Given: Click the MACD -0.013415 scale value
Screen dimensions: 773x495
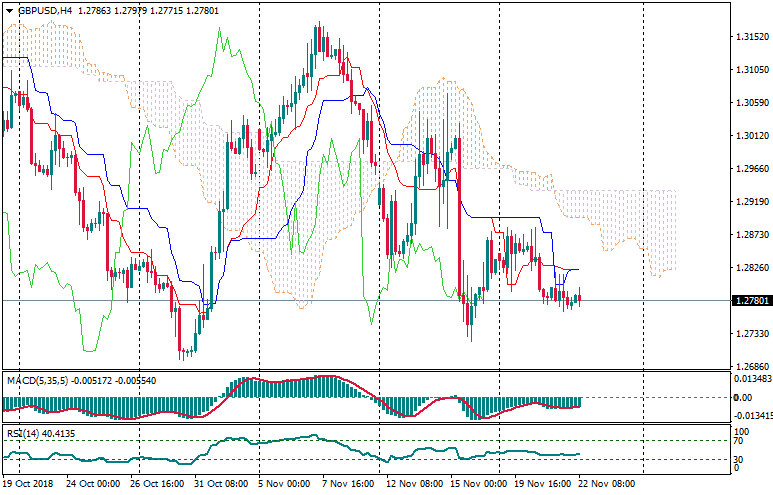Looking at the screenshot, I should (x=750, y=415).
